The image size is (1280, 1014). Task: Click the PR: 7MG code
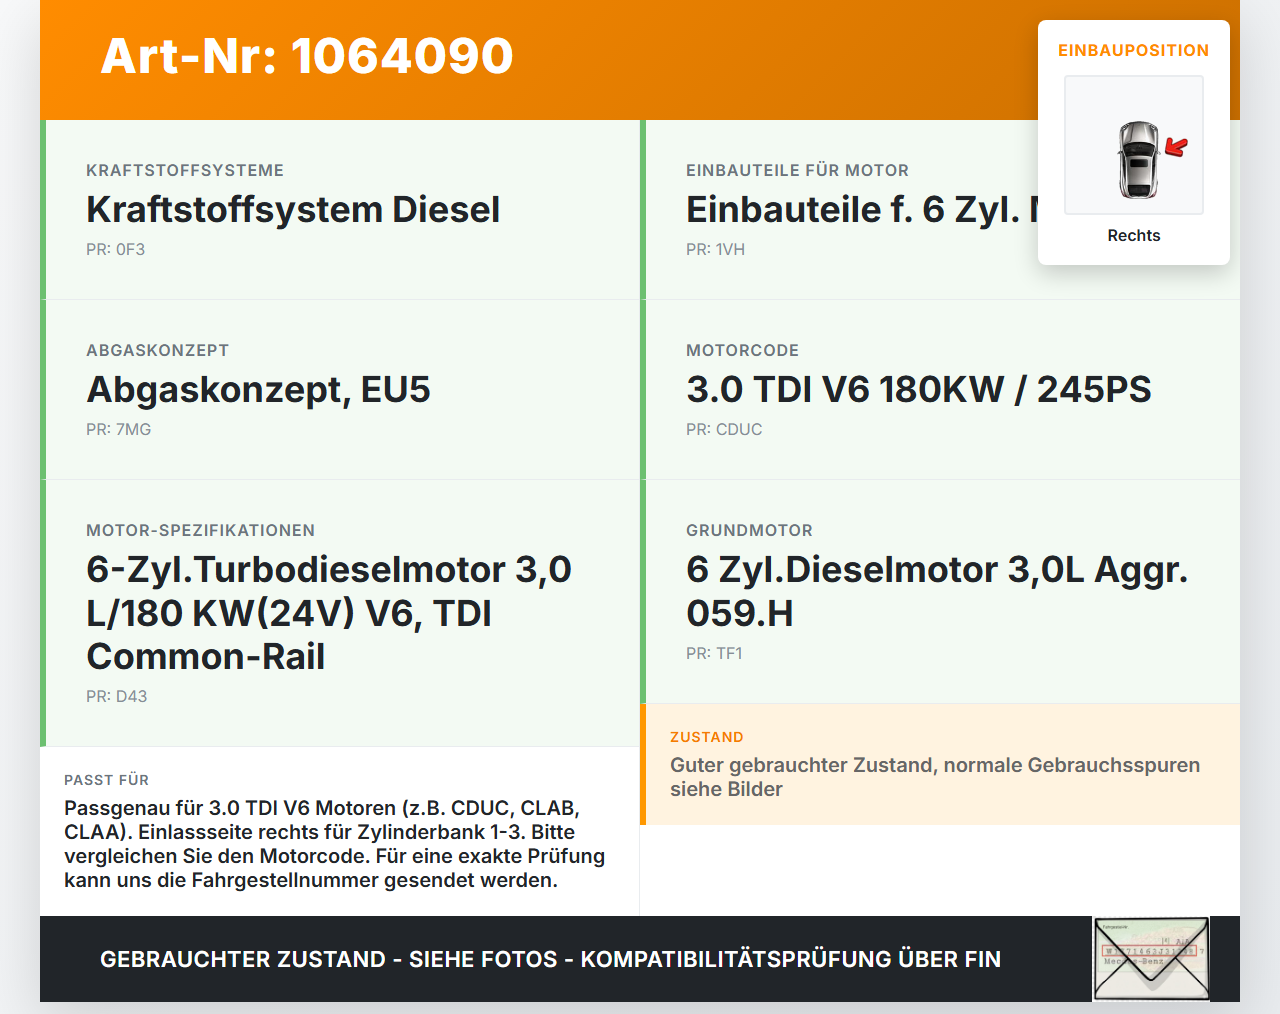point(119,429)
